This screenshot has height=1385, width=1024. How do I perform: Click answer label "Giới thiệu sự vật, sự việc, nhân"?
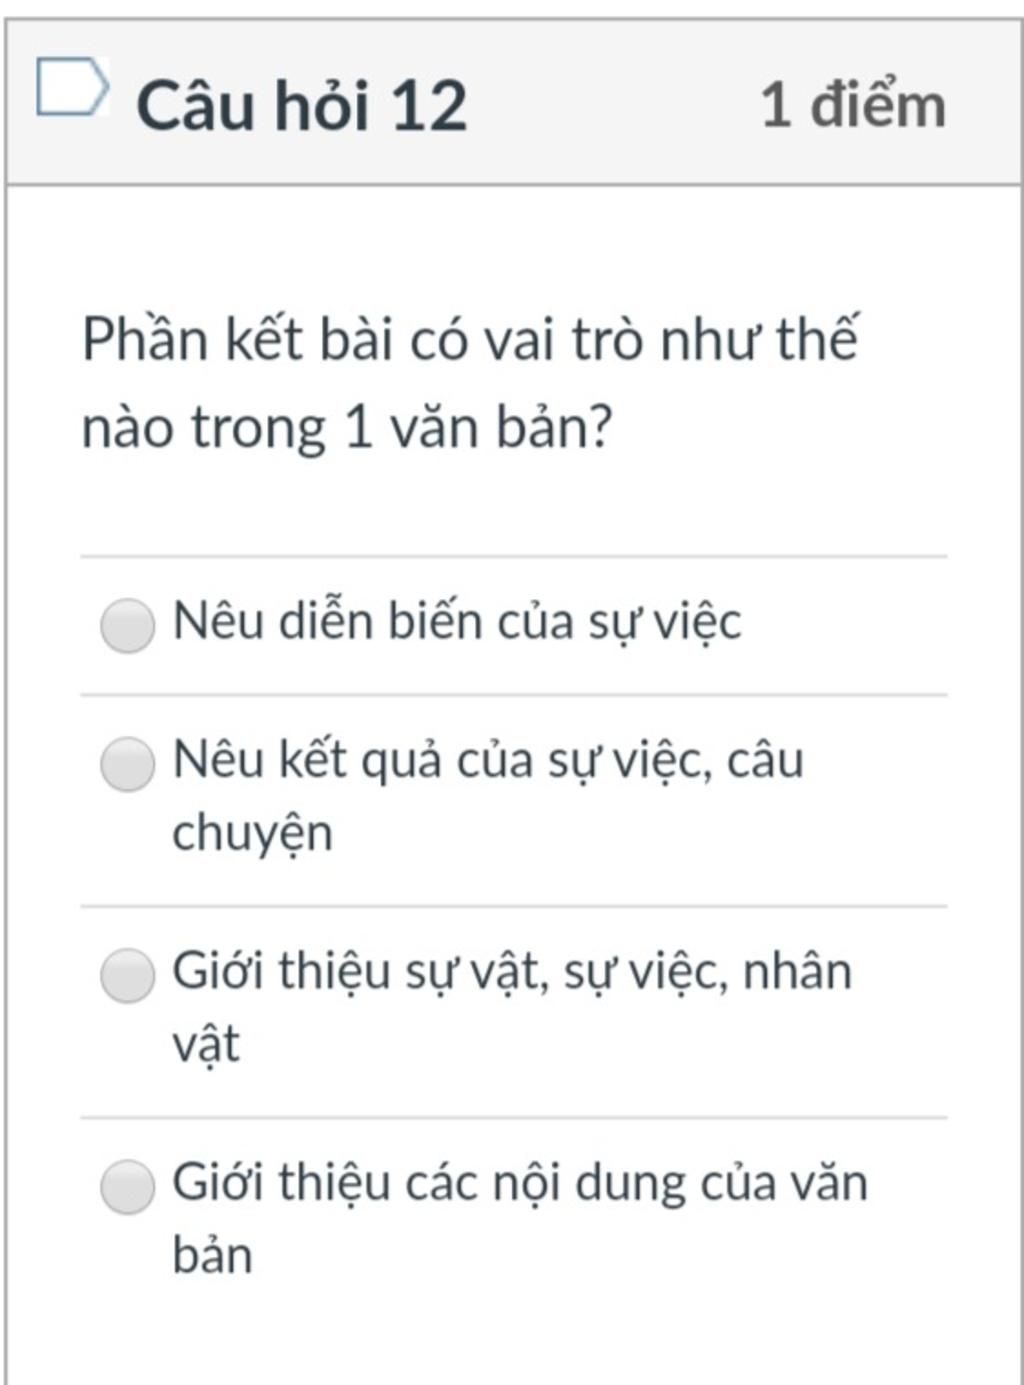[x=511, y=971]
